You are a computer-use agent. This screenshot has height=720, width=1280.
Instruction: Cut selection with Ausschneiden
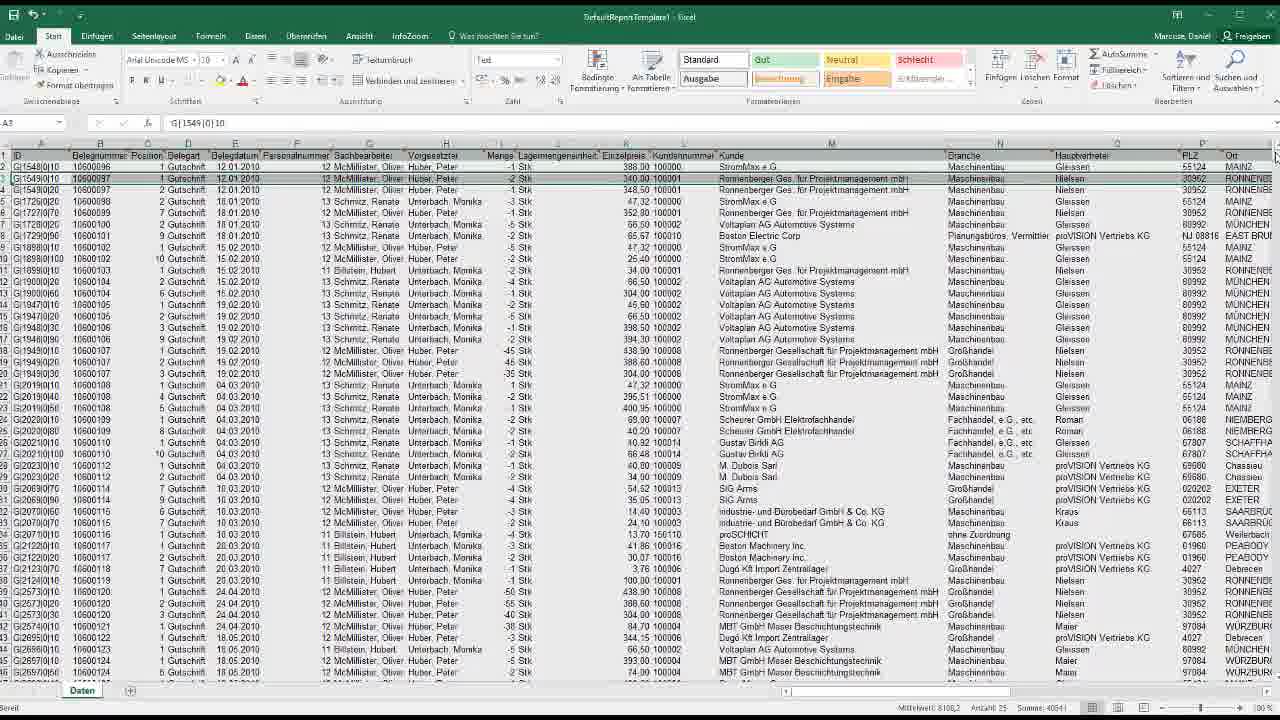(65, 54)
